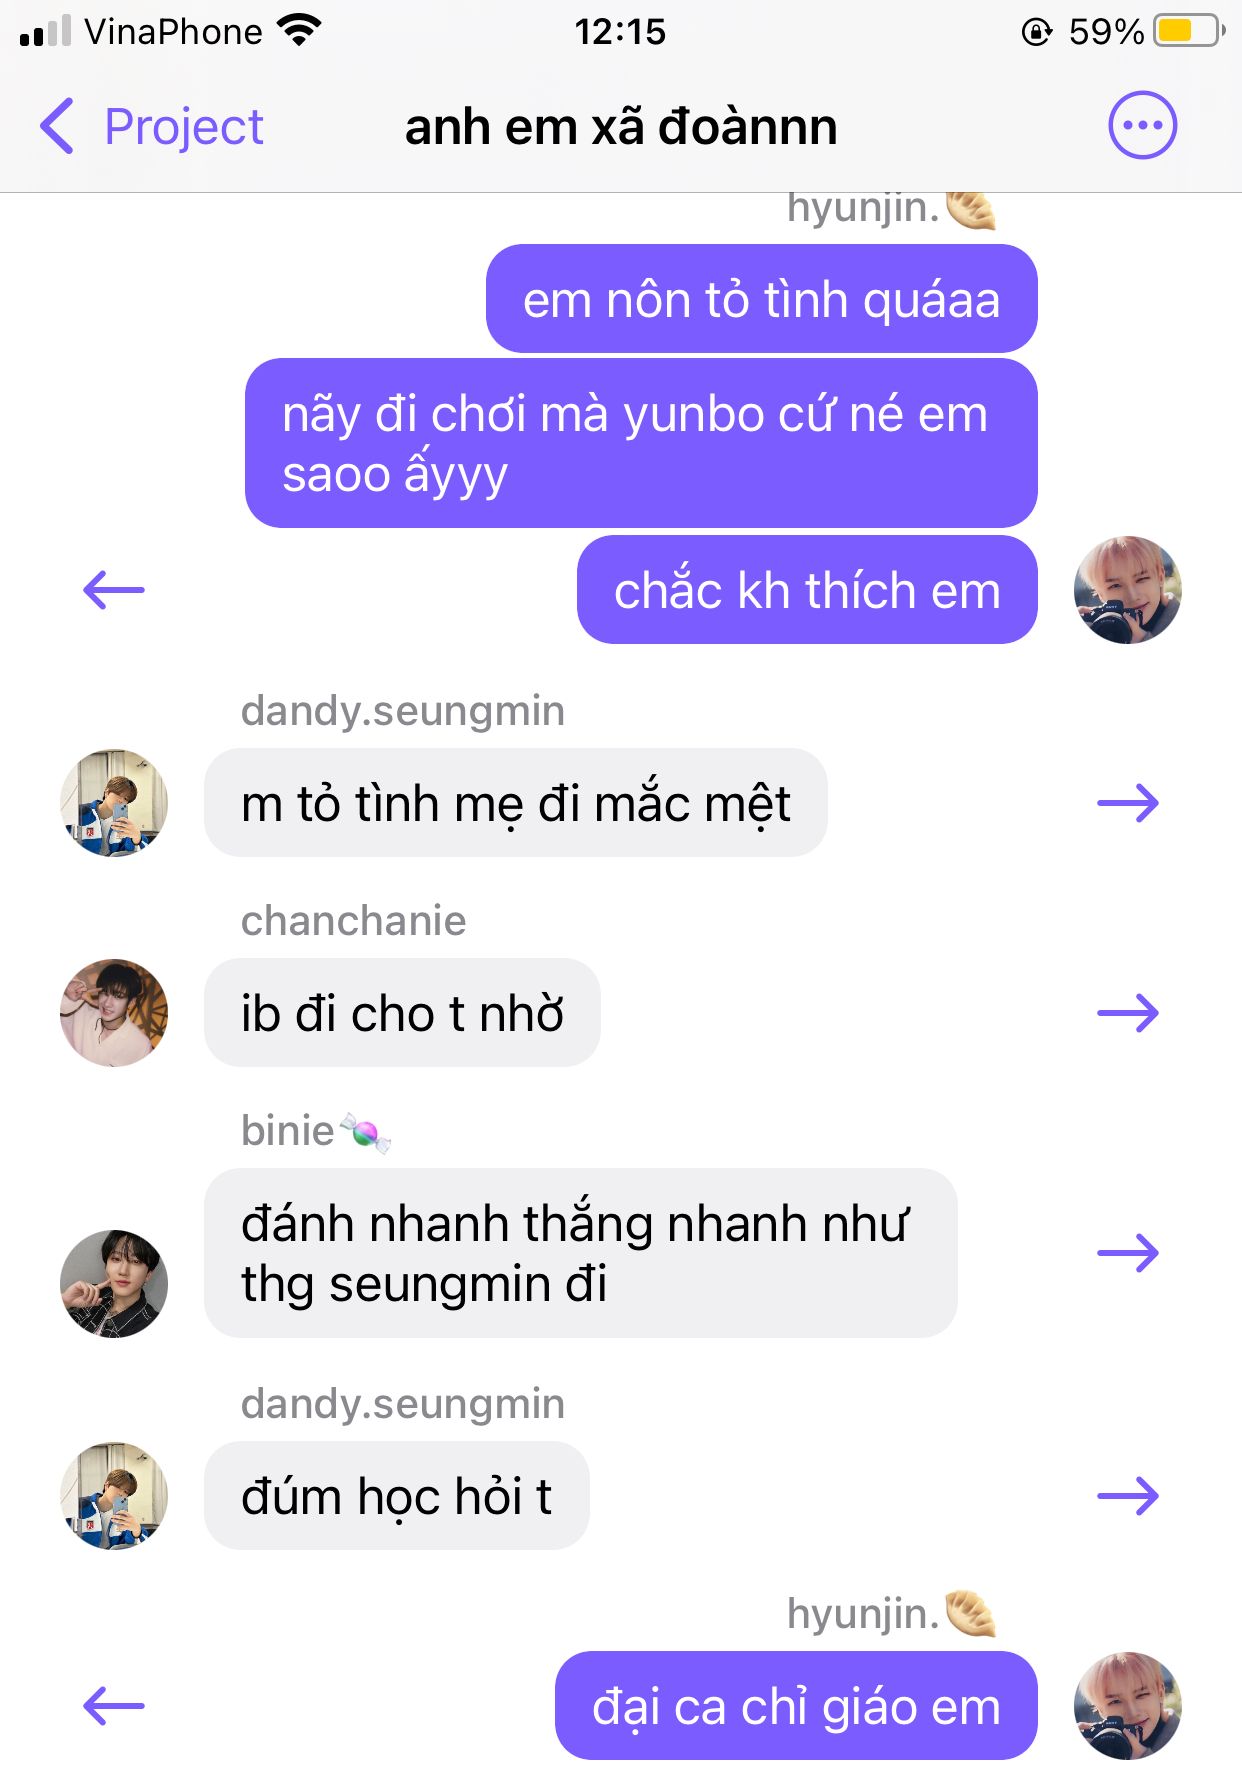The height and width of the screenshot is (1786, 1242).
Task: Tap the battery indicator in status bar
Action: [1190, 31]
